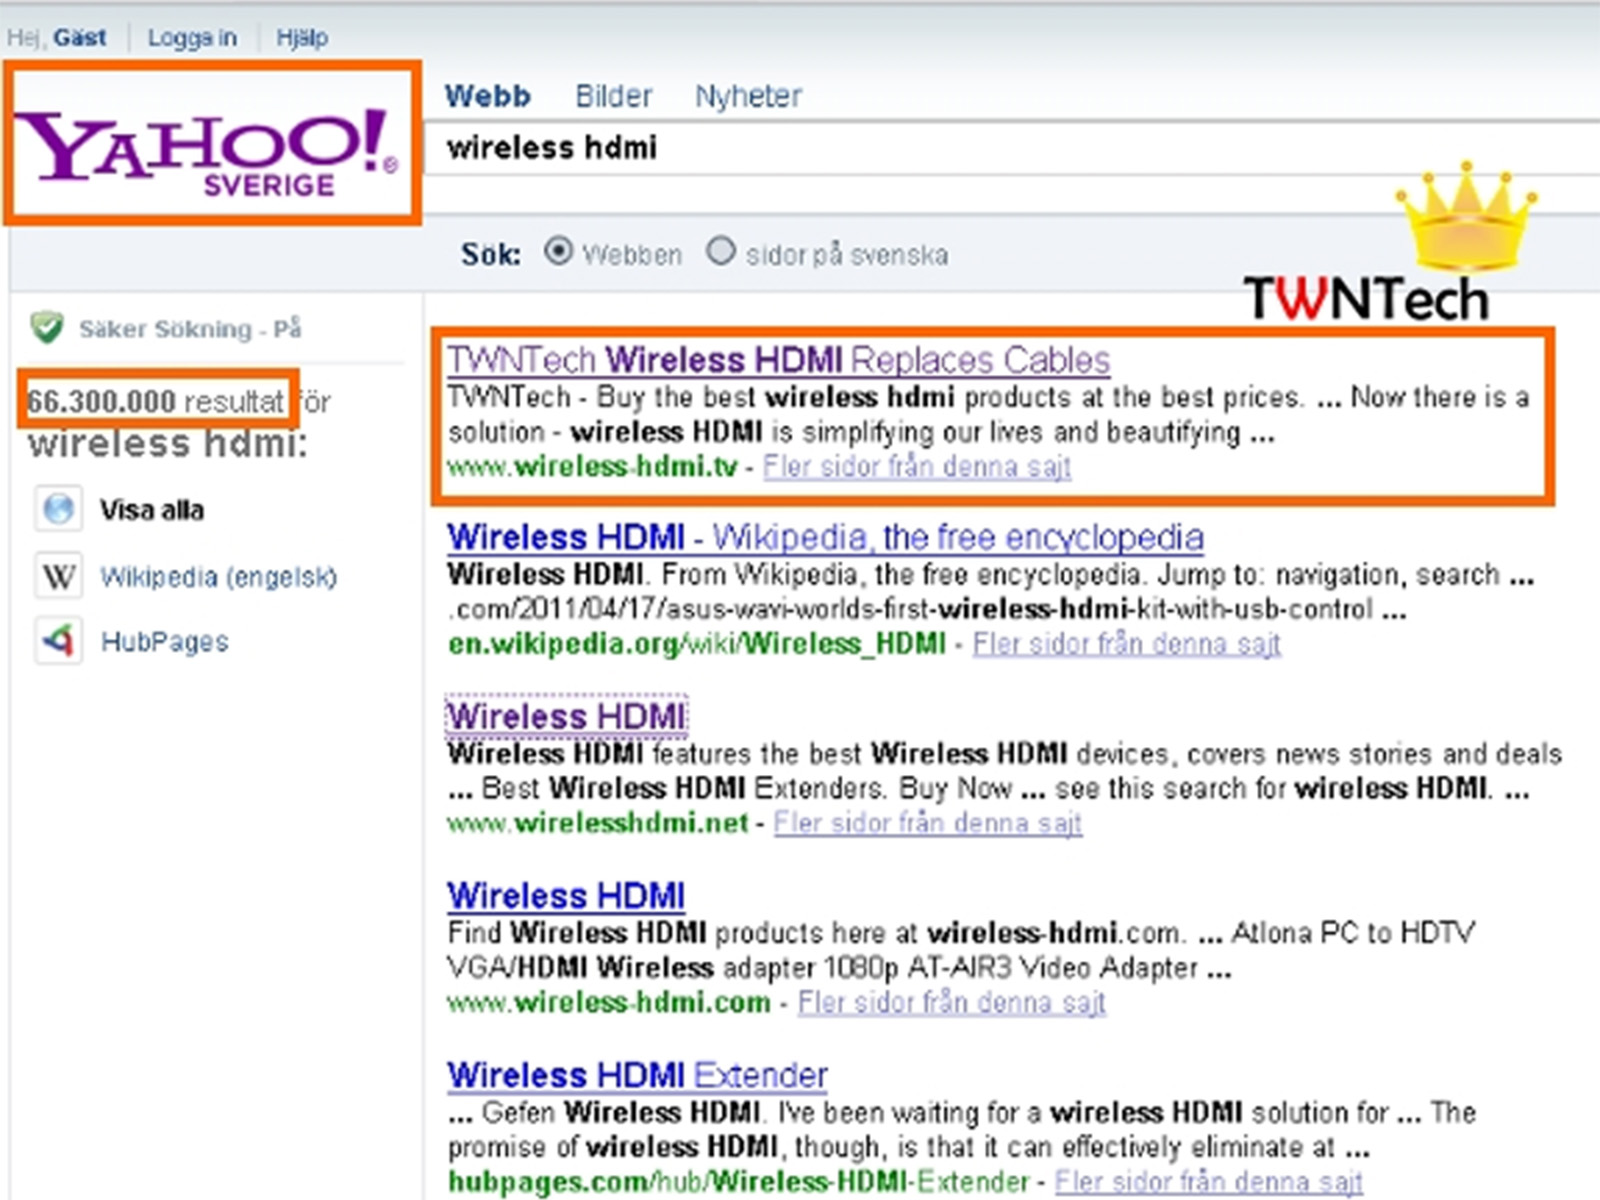Image resolution: width=1600 pixels, height=1200 pixels.
Task: Select the sidor på svenska radio button
Action: click(720, 251)
